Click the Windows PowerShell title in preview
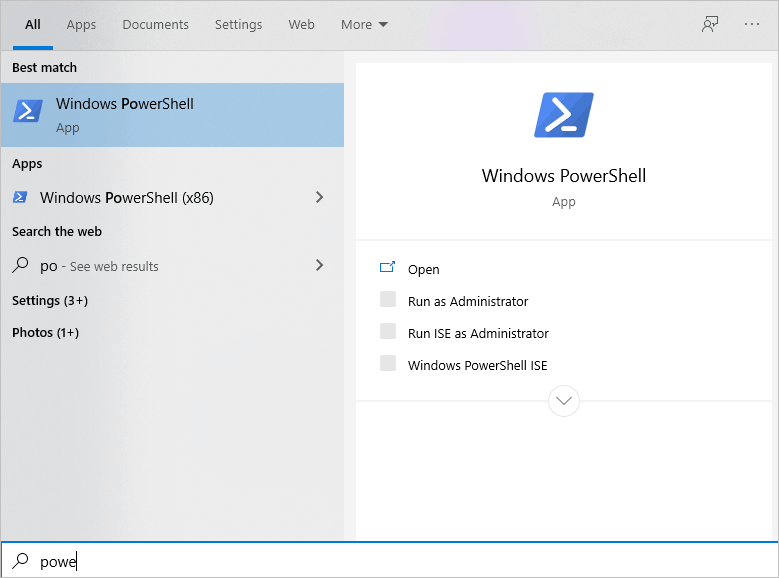The image size is (779, 578). pos(563,176)
